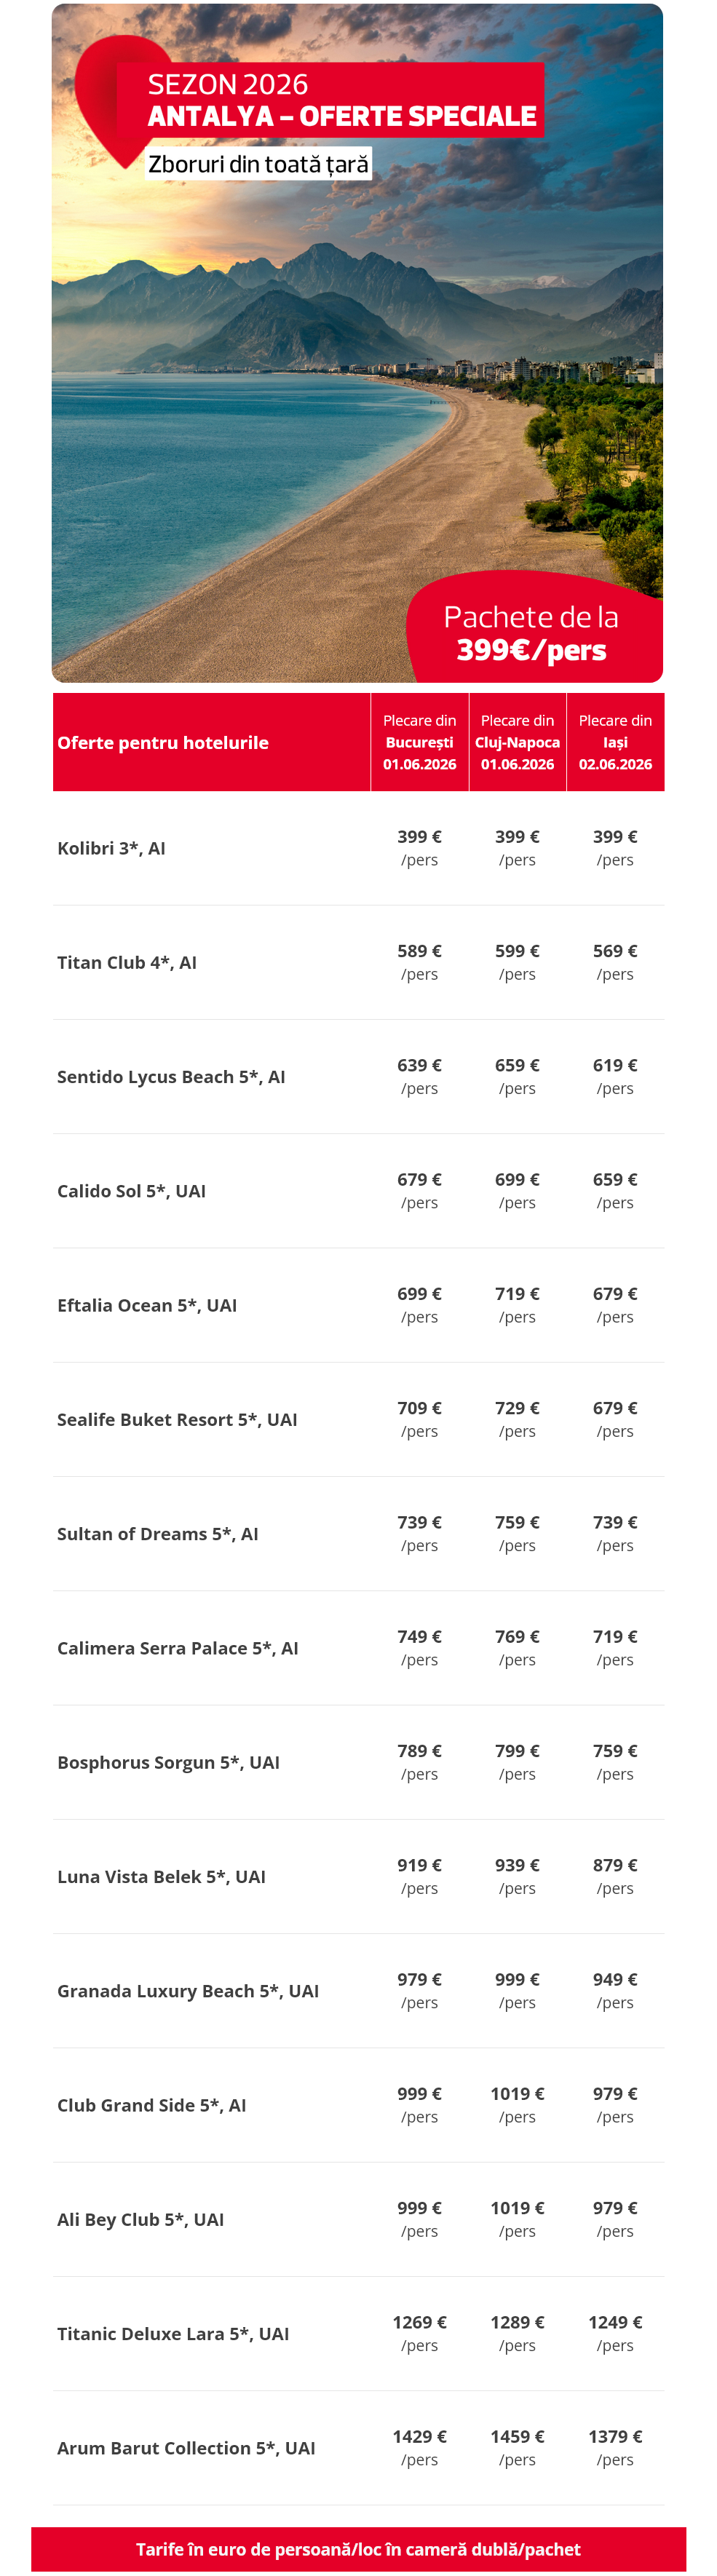Click the Luna Vista Belek 5* hotel
Image resolution: width=717 pixels, height=2576 pixels.
(x=161, y=1876)
